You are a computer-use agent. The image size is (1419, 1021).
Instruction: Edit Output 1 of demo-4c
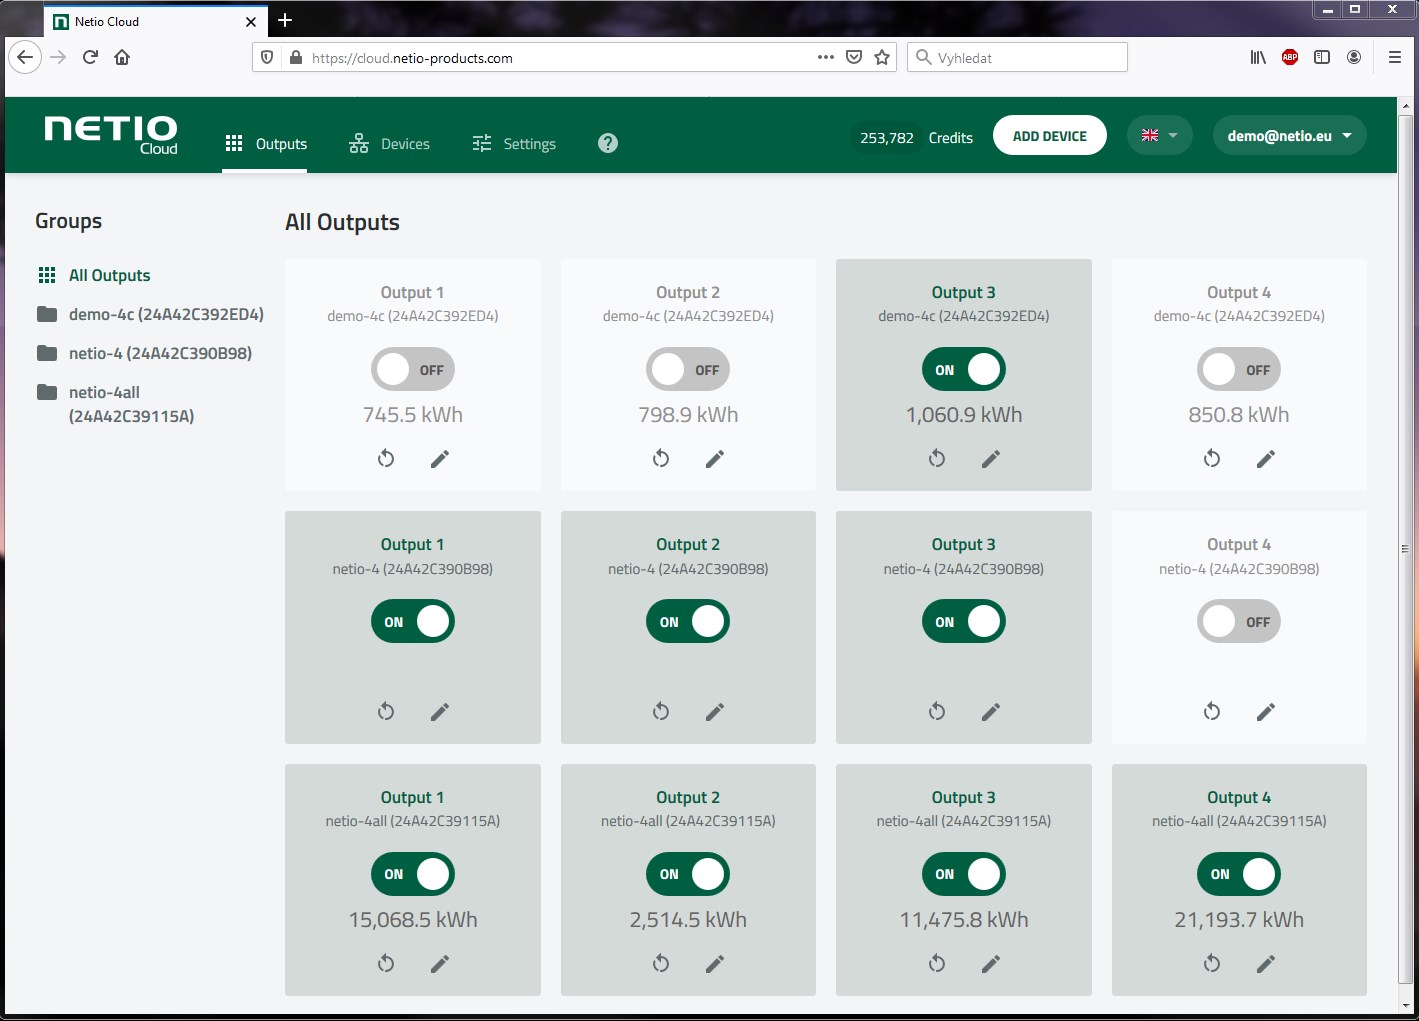pos(440,459)
